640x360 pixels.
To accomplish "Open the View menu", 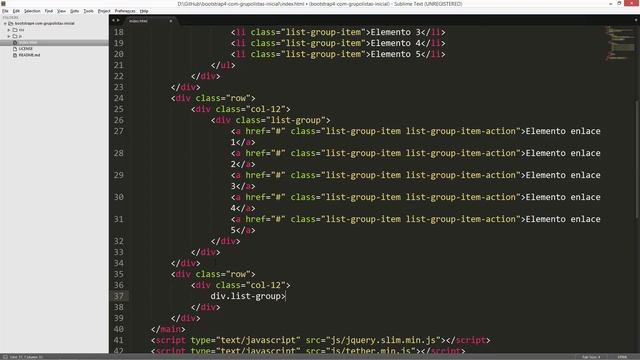I will 61,11.
